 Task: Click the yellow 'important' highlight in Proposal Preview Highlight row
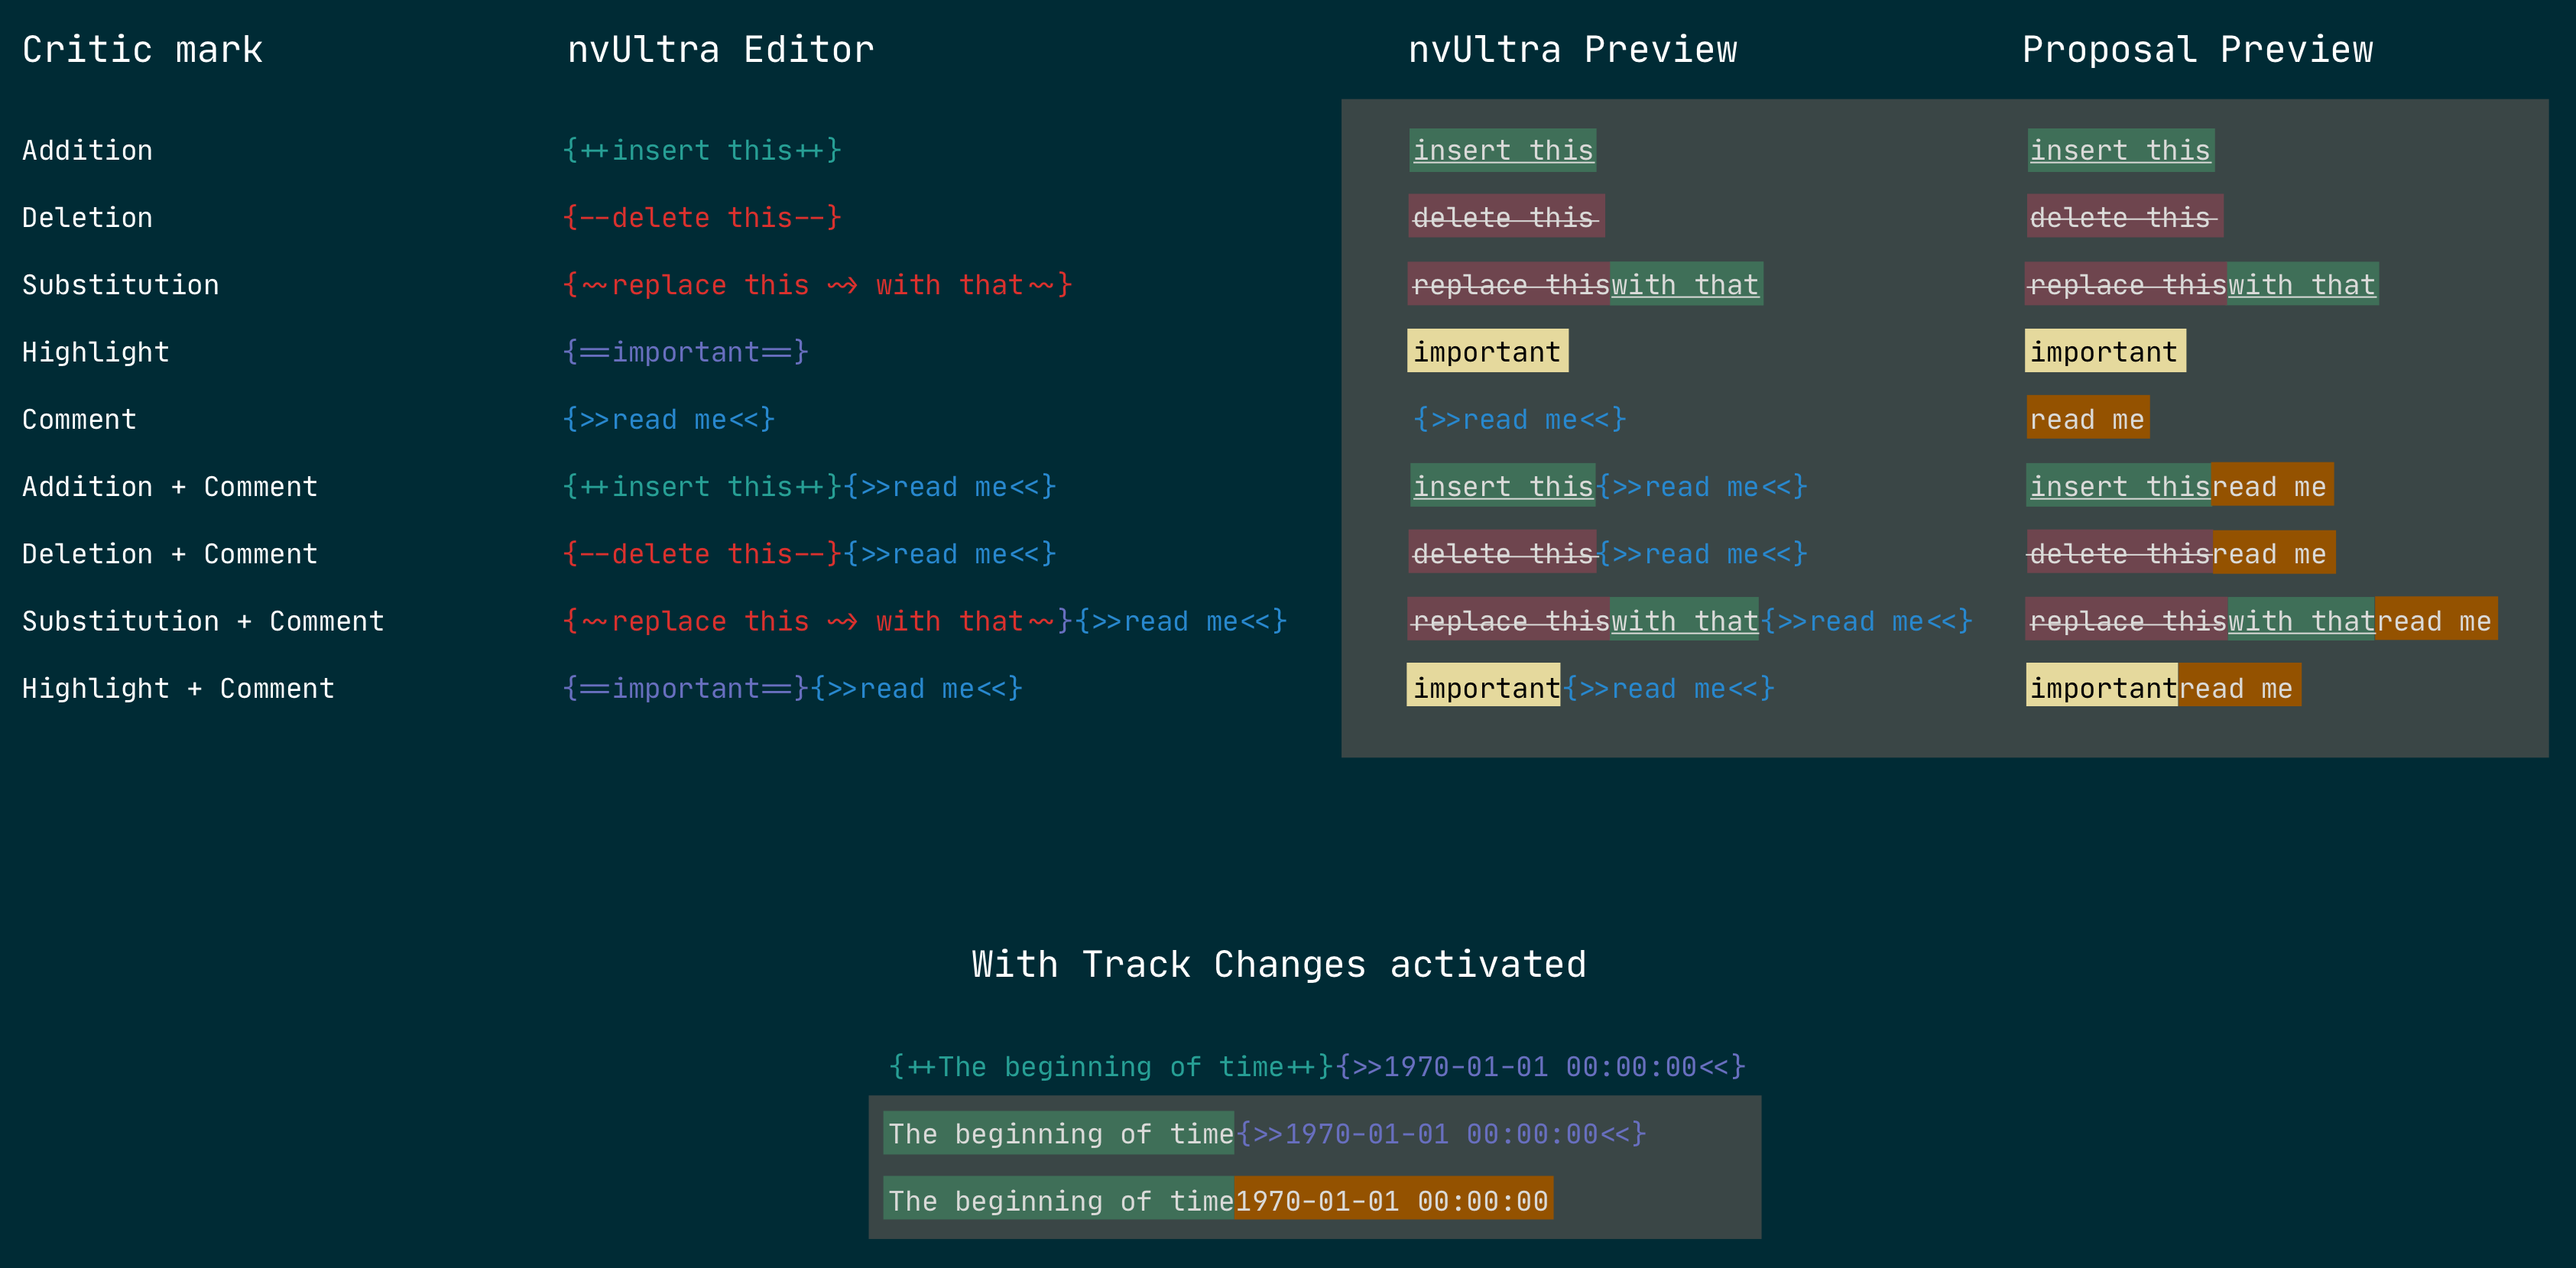2104,351
